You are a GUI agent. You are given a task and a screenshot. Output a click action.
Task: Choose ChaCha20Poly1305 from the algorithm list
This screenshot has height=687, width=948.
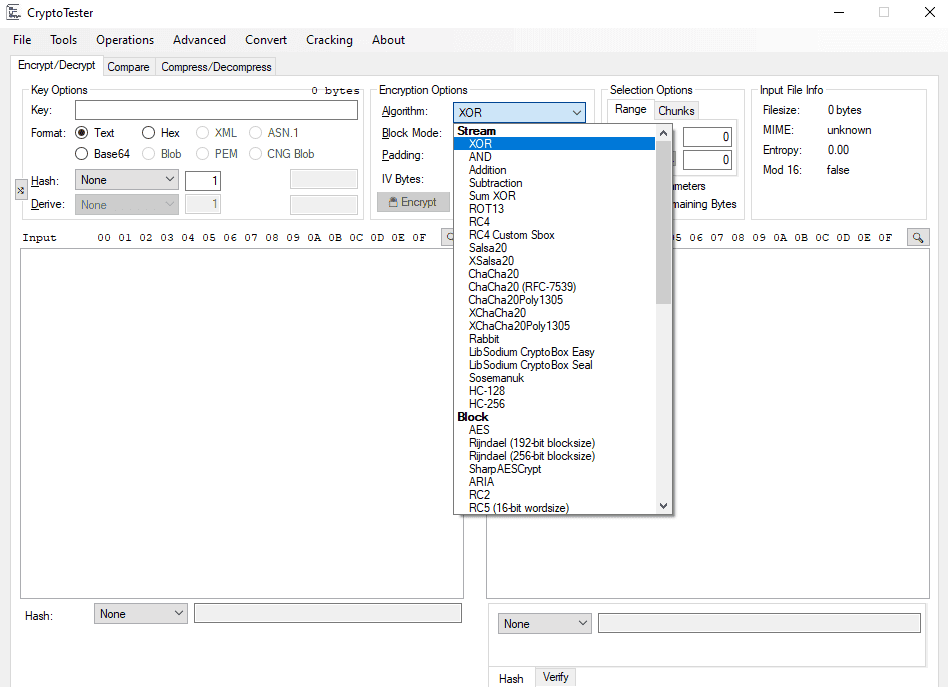[515, 300]
